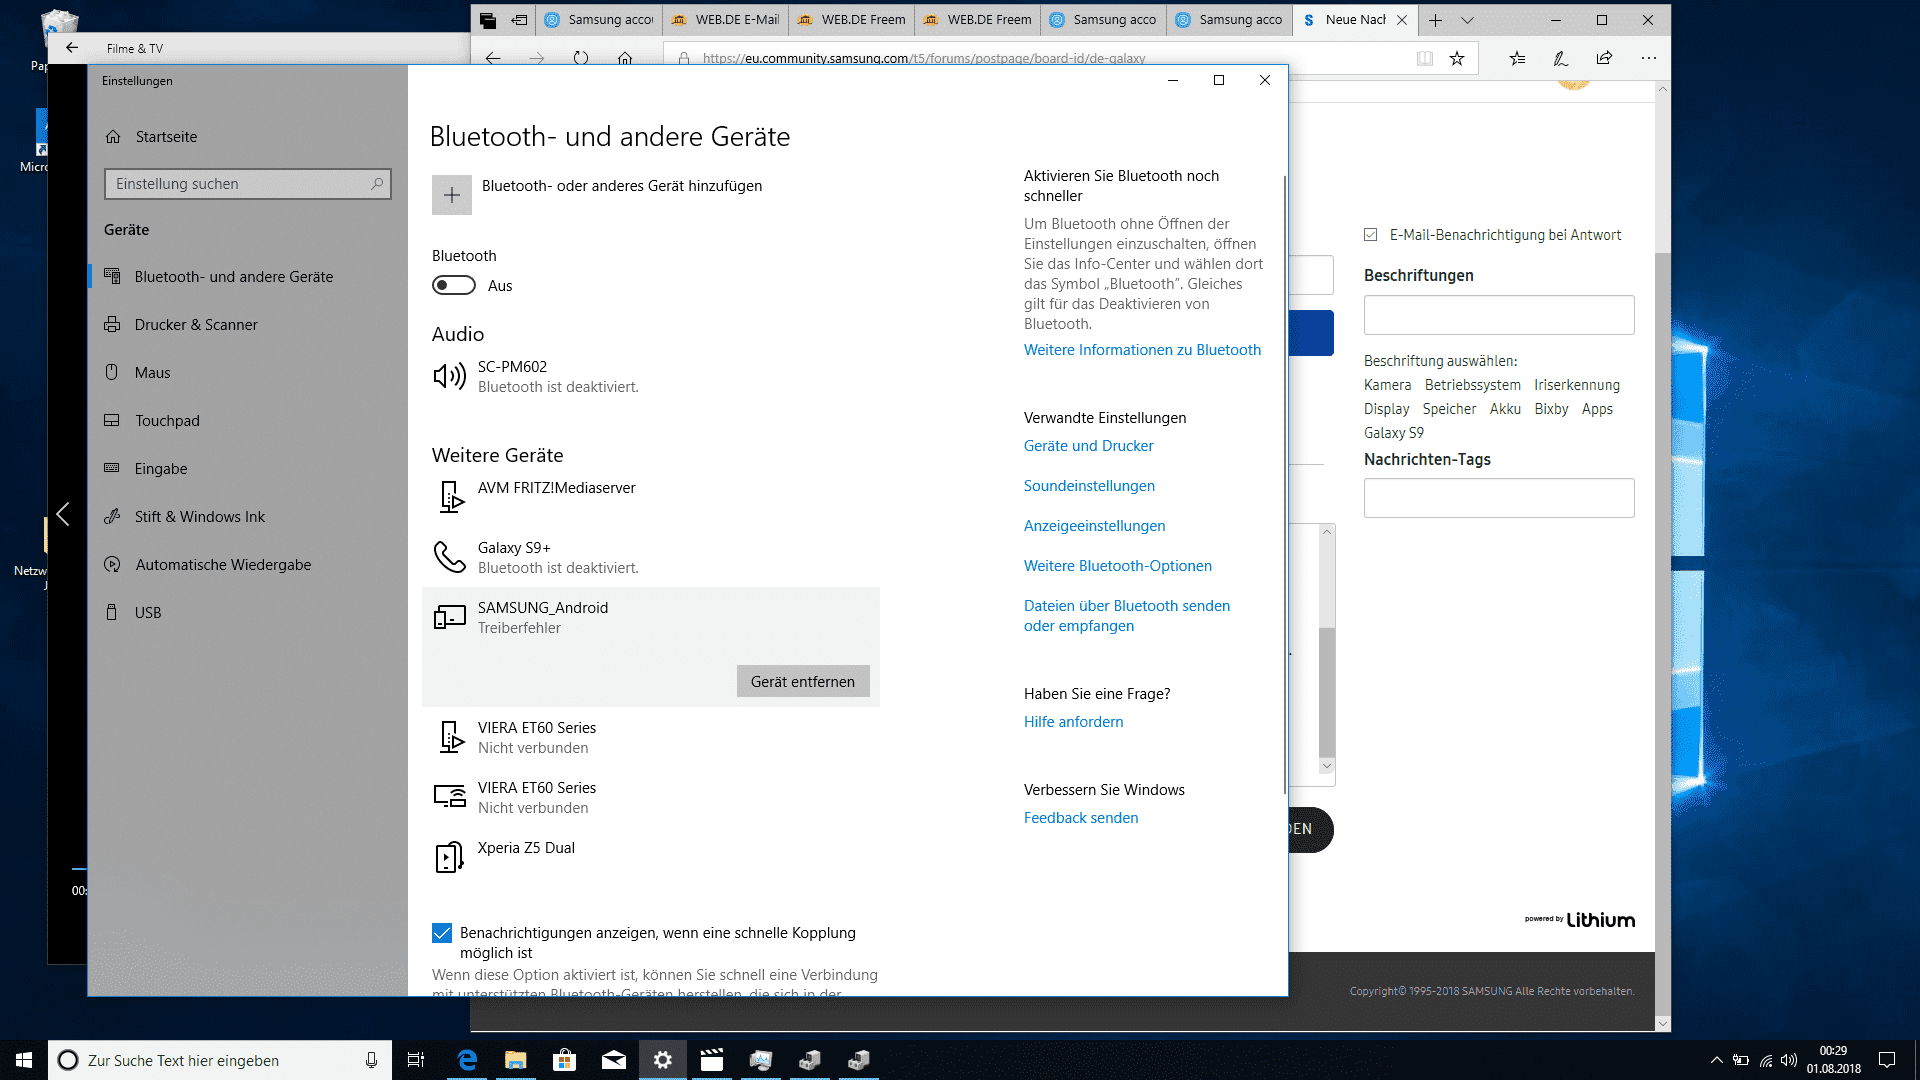Open Maus settings page
Viewport: 1920px width, 1080px height.
pos(248,373)
